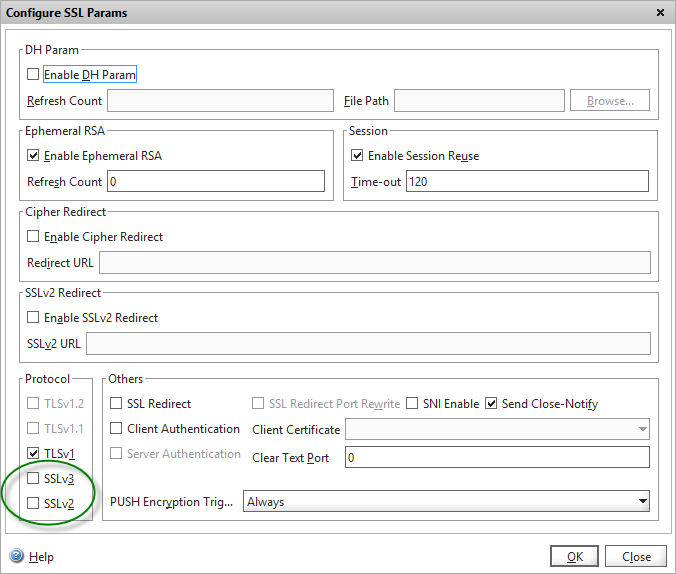Check Enable SSLv2 Redirect
The image size is (676, 574).
tap(34, 318)
